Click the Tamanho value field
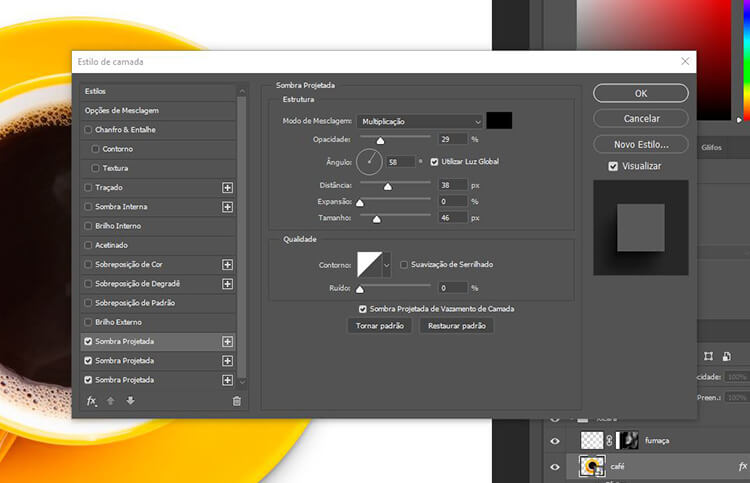 point(452,218)
